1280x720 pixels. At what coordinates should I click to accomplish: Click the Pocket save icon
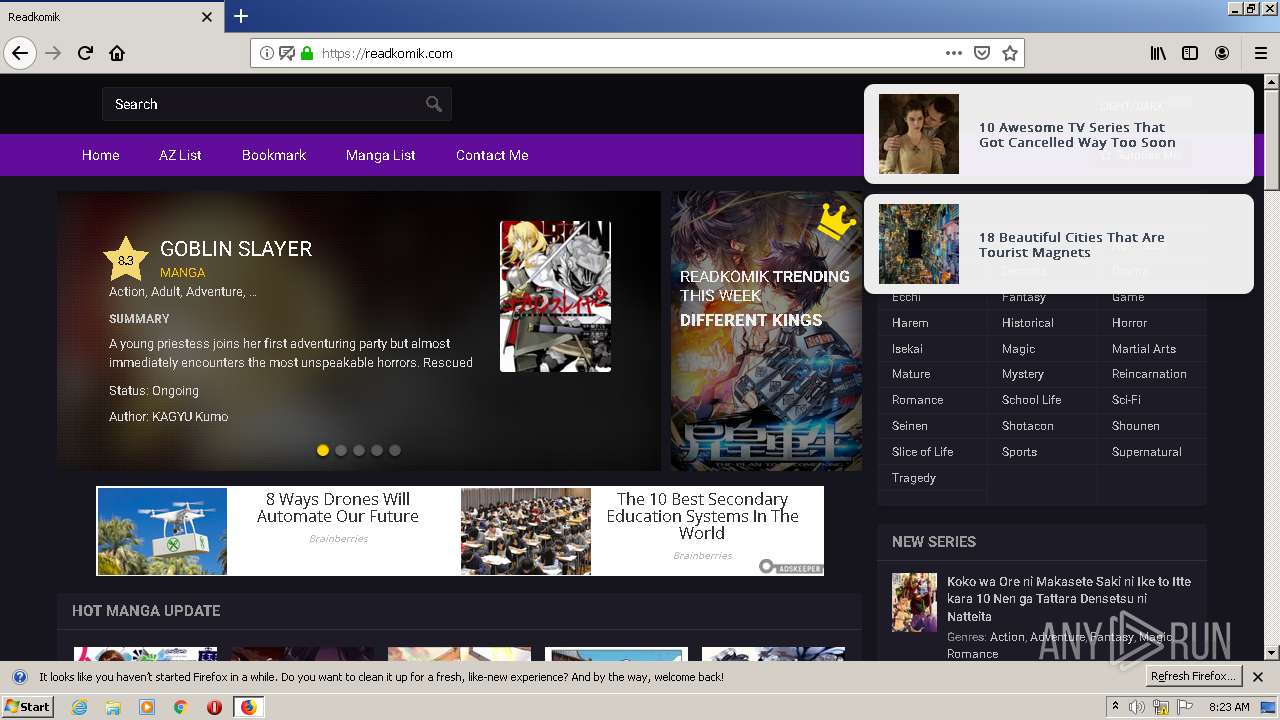click(x=982, y=53)
